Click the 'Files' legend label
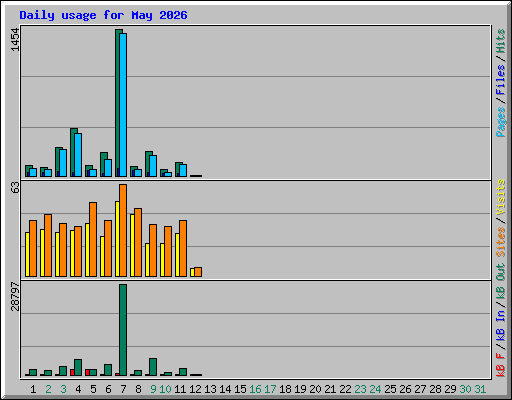Image resolution: width=512 pixels, height=400 pixels. click(x=501, y=80)
